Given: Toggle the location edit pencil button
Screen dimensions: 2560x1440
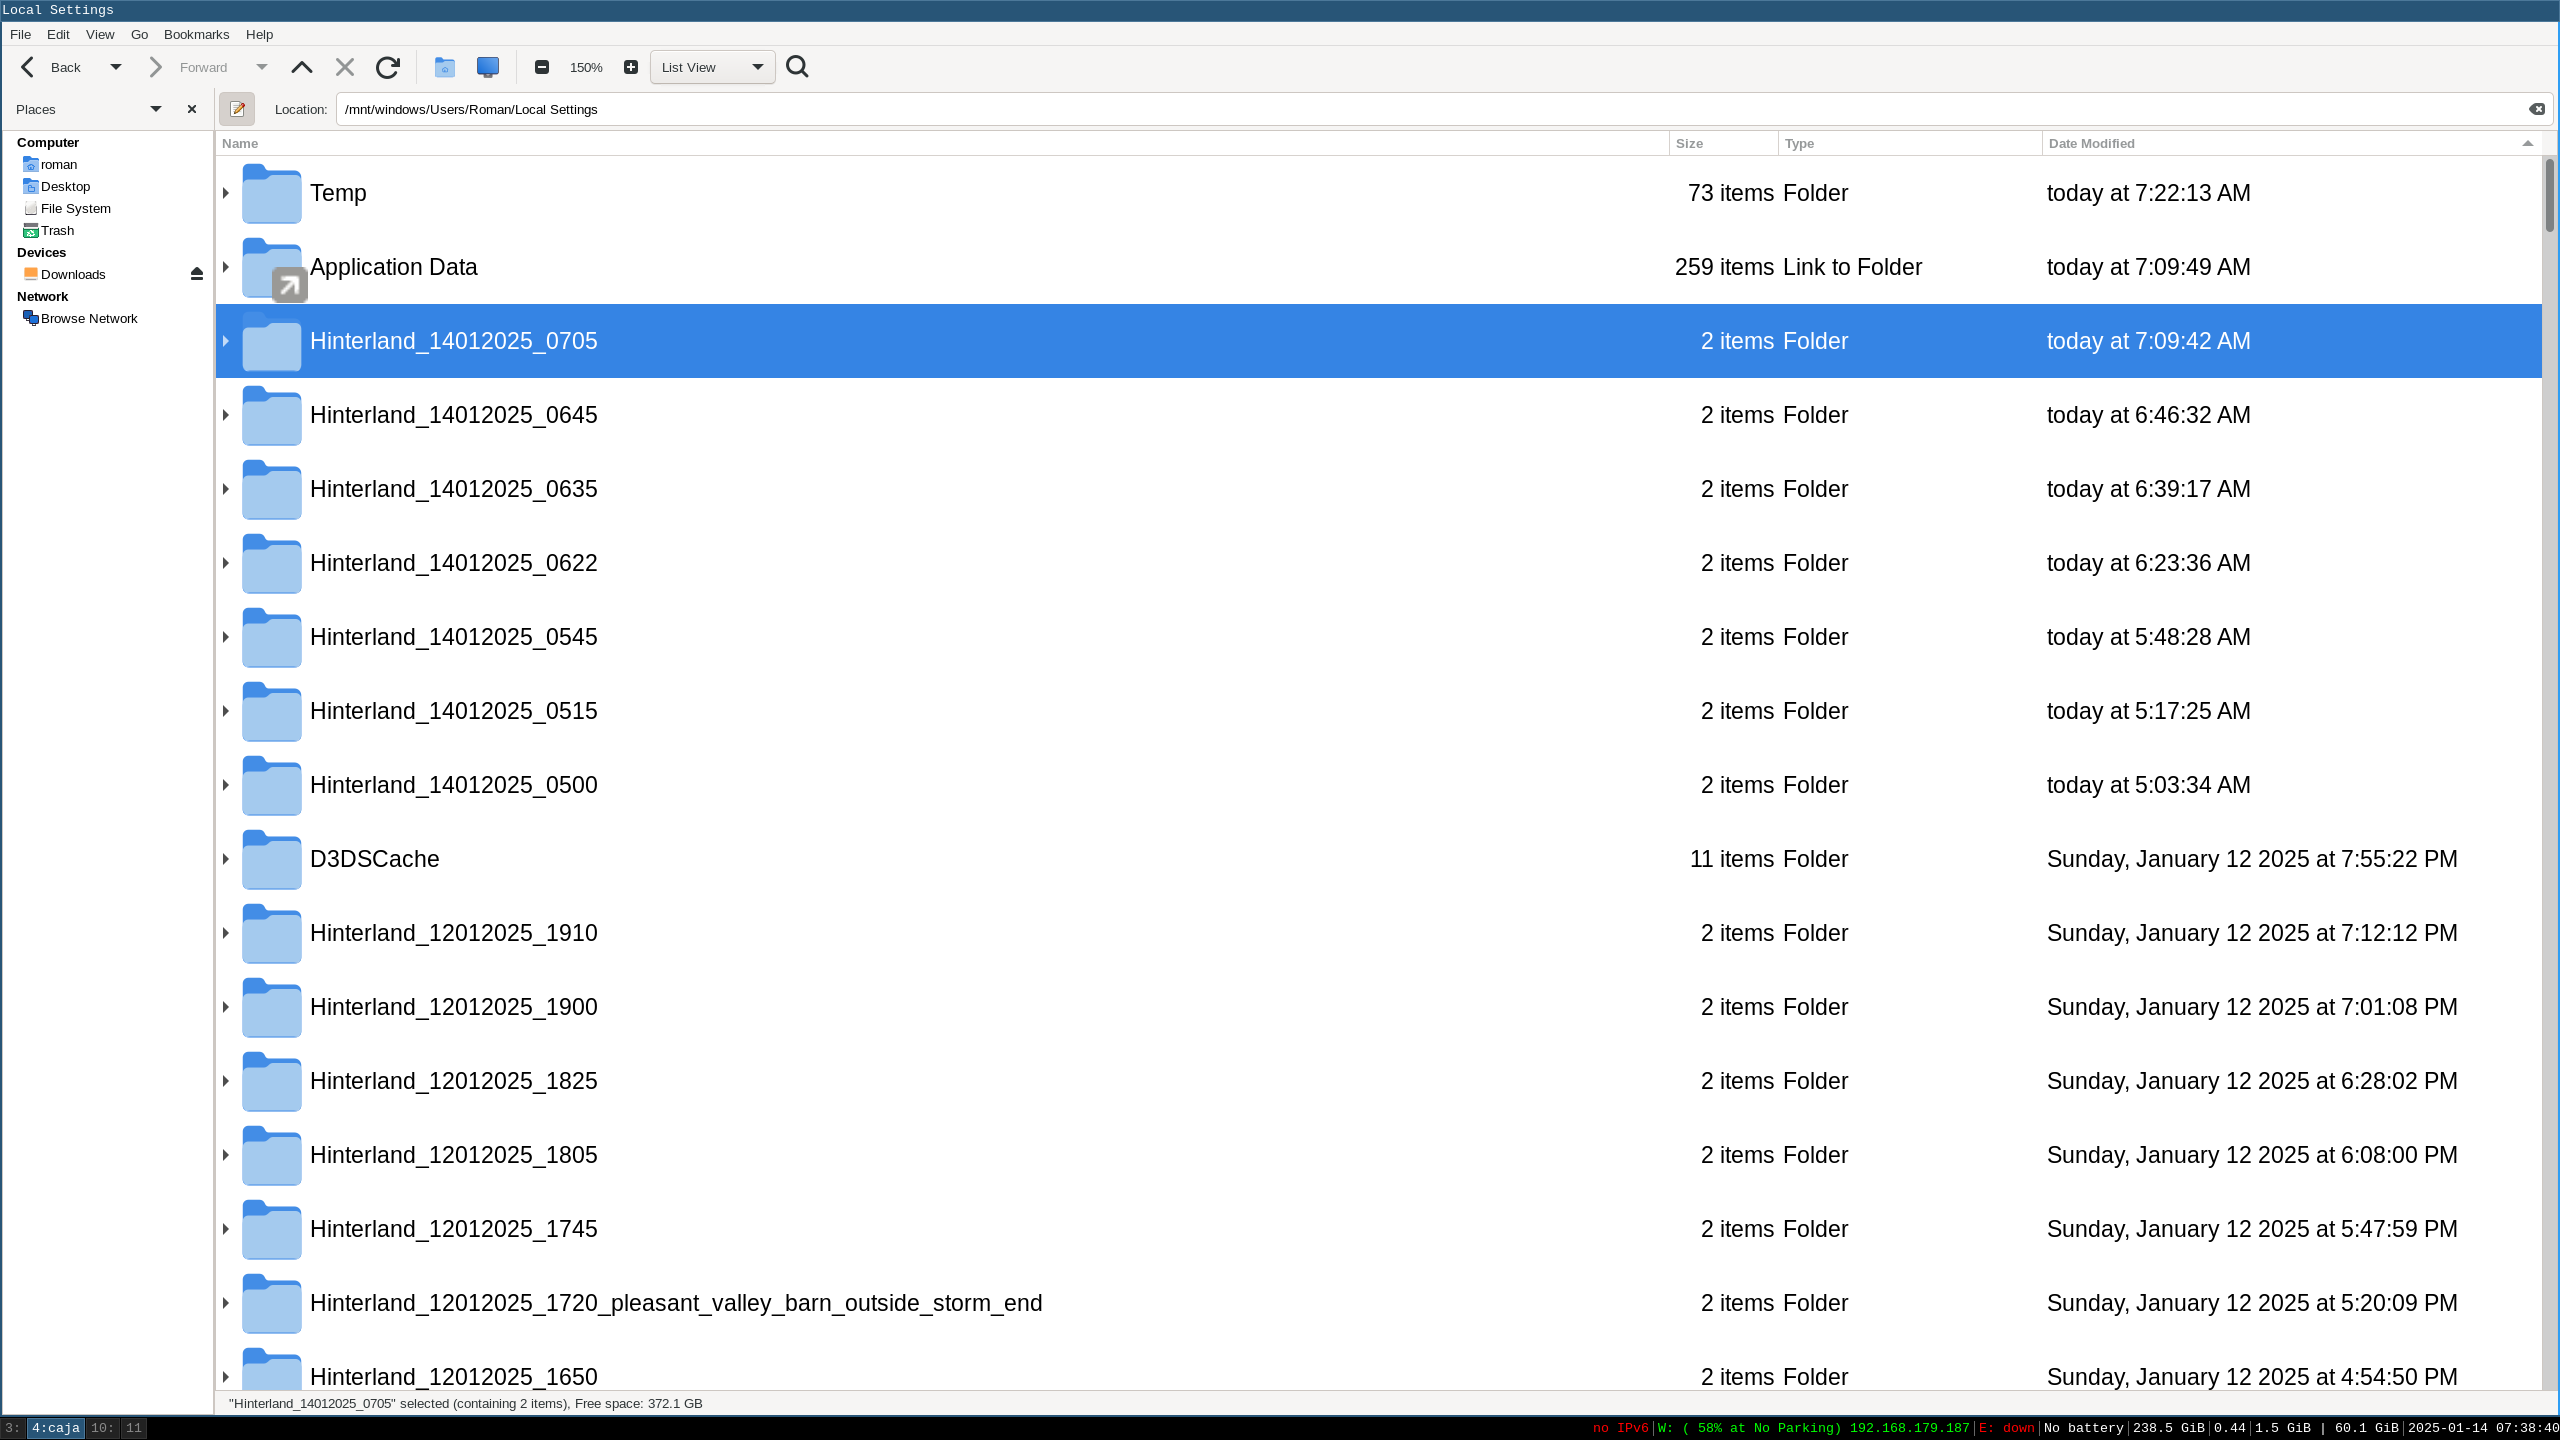Looking at the screenshot, I should [x=238, y=109].
